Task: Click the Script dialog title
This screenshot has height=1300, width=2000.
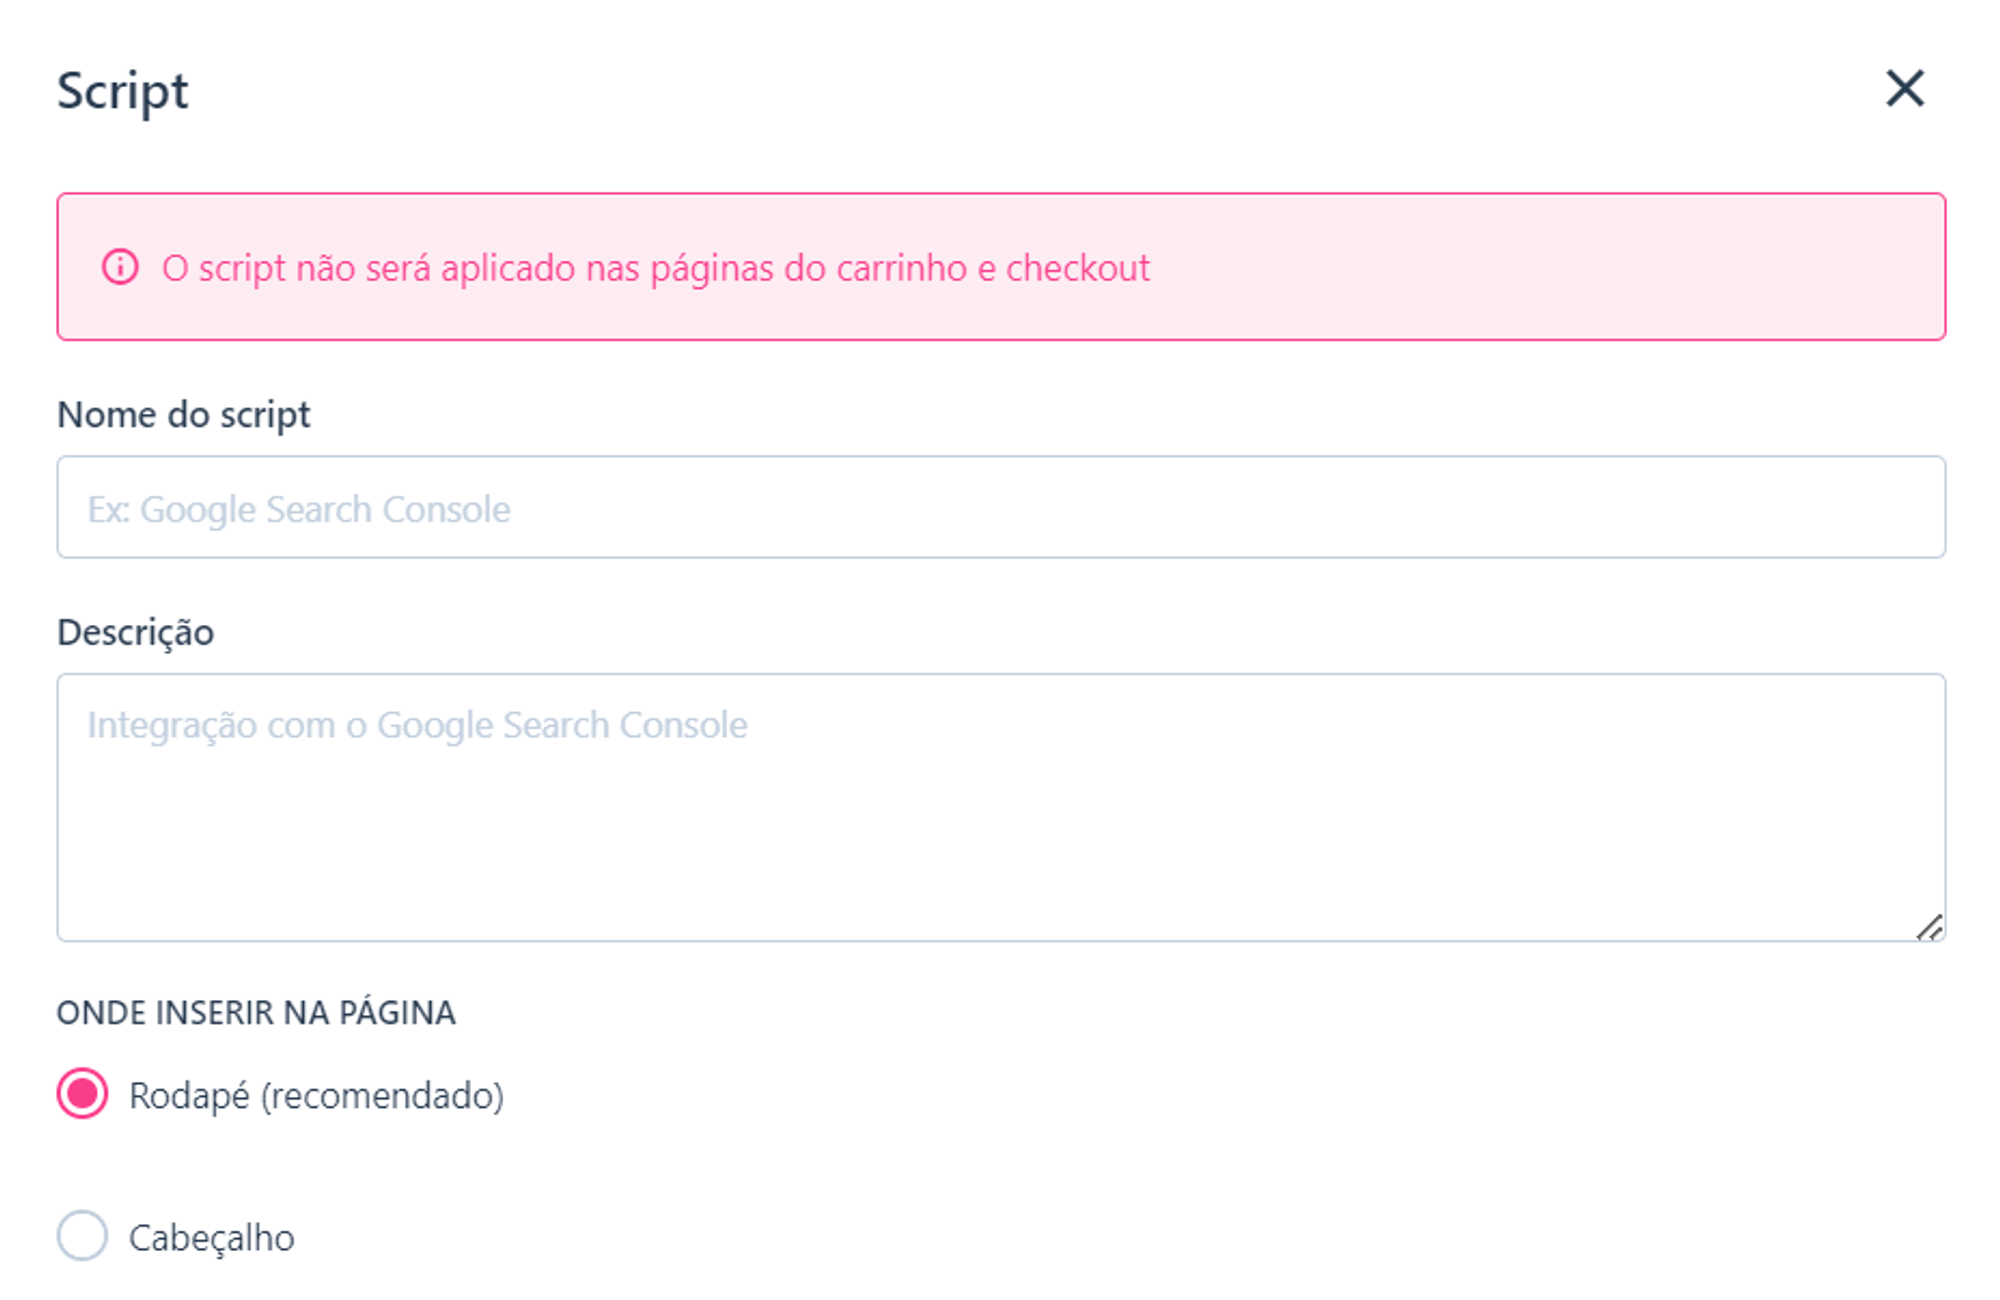Action: pyautogui.click(x=122, y=92)
